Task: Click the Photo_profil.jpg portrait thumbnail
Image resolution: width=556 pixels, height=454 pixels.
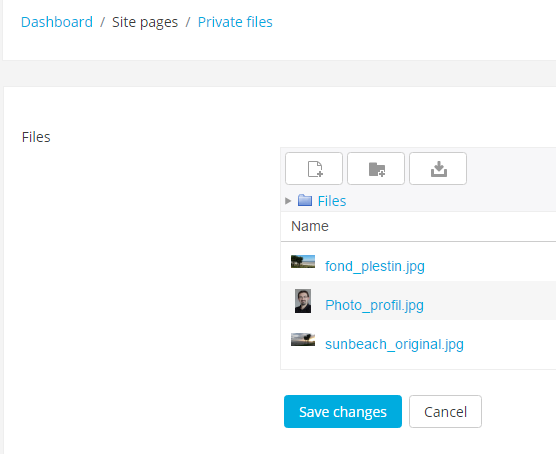Action: tap(303, 301)
